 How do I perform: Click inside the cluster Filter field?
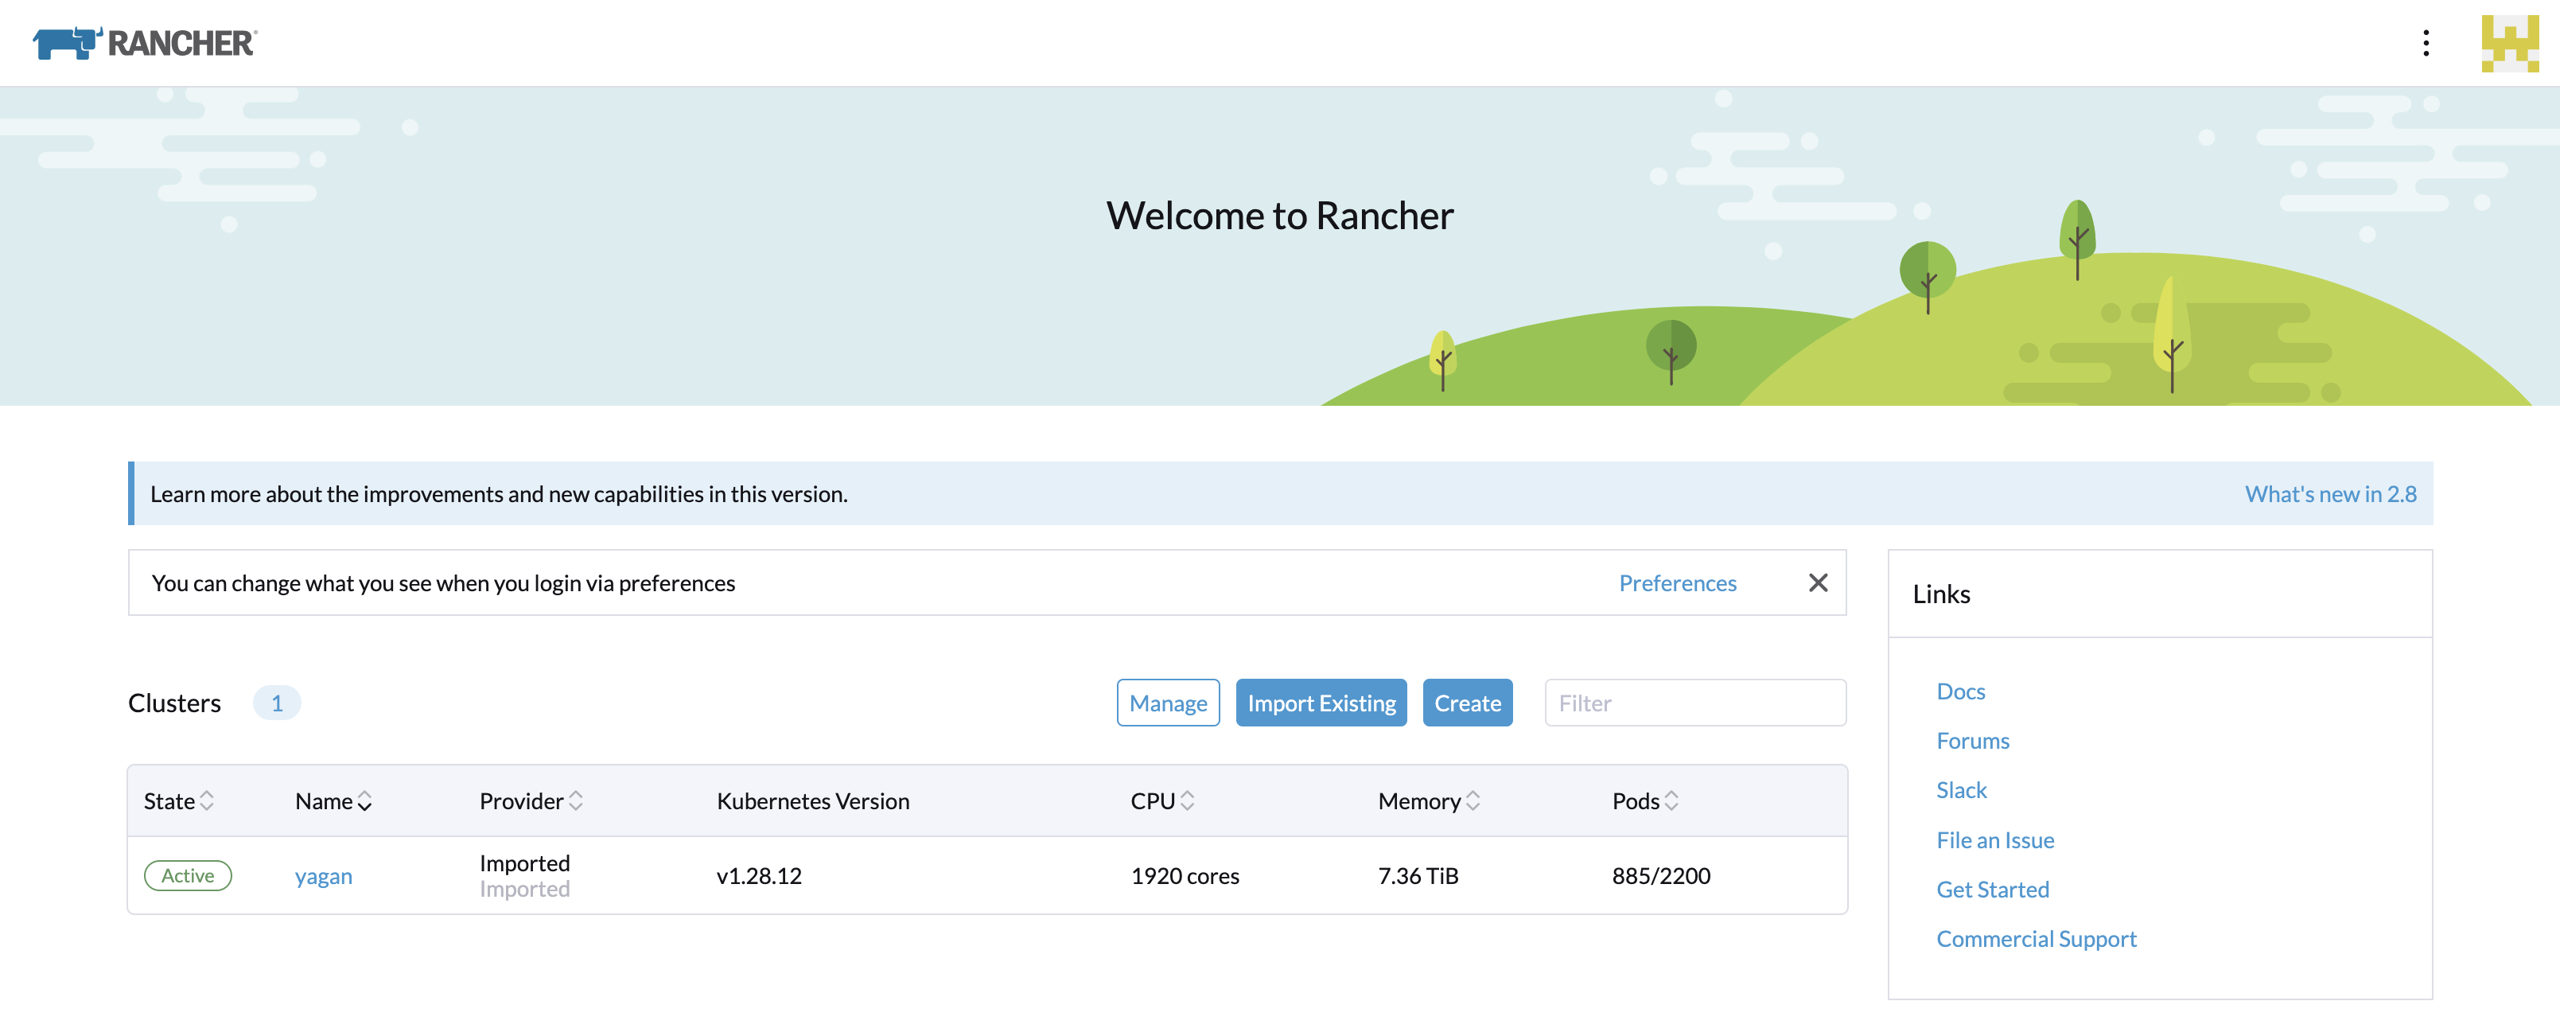(x=1695, y=702)
